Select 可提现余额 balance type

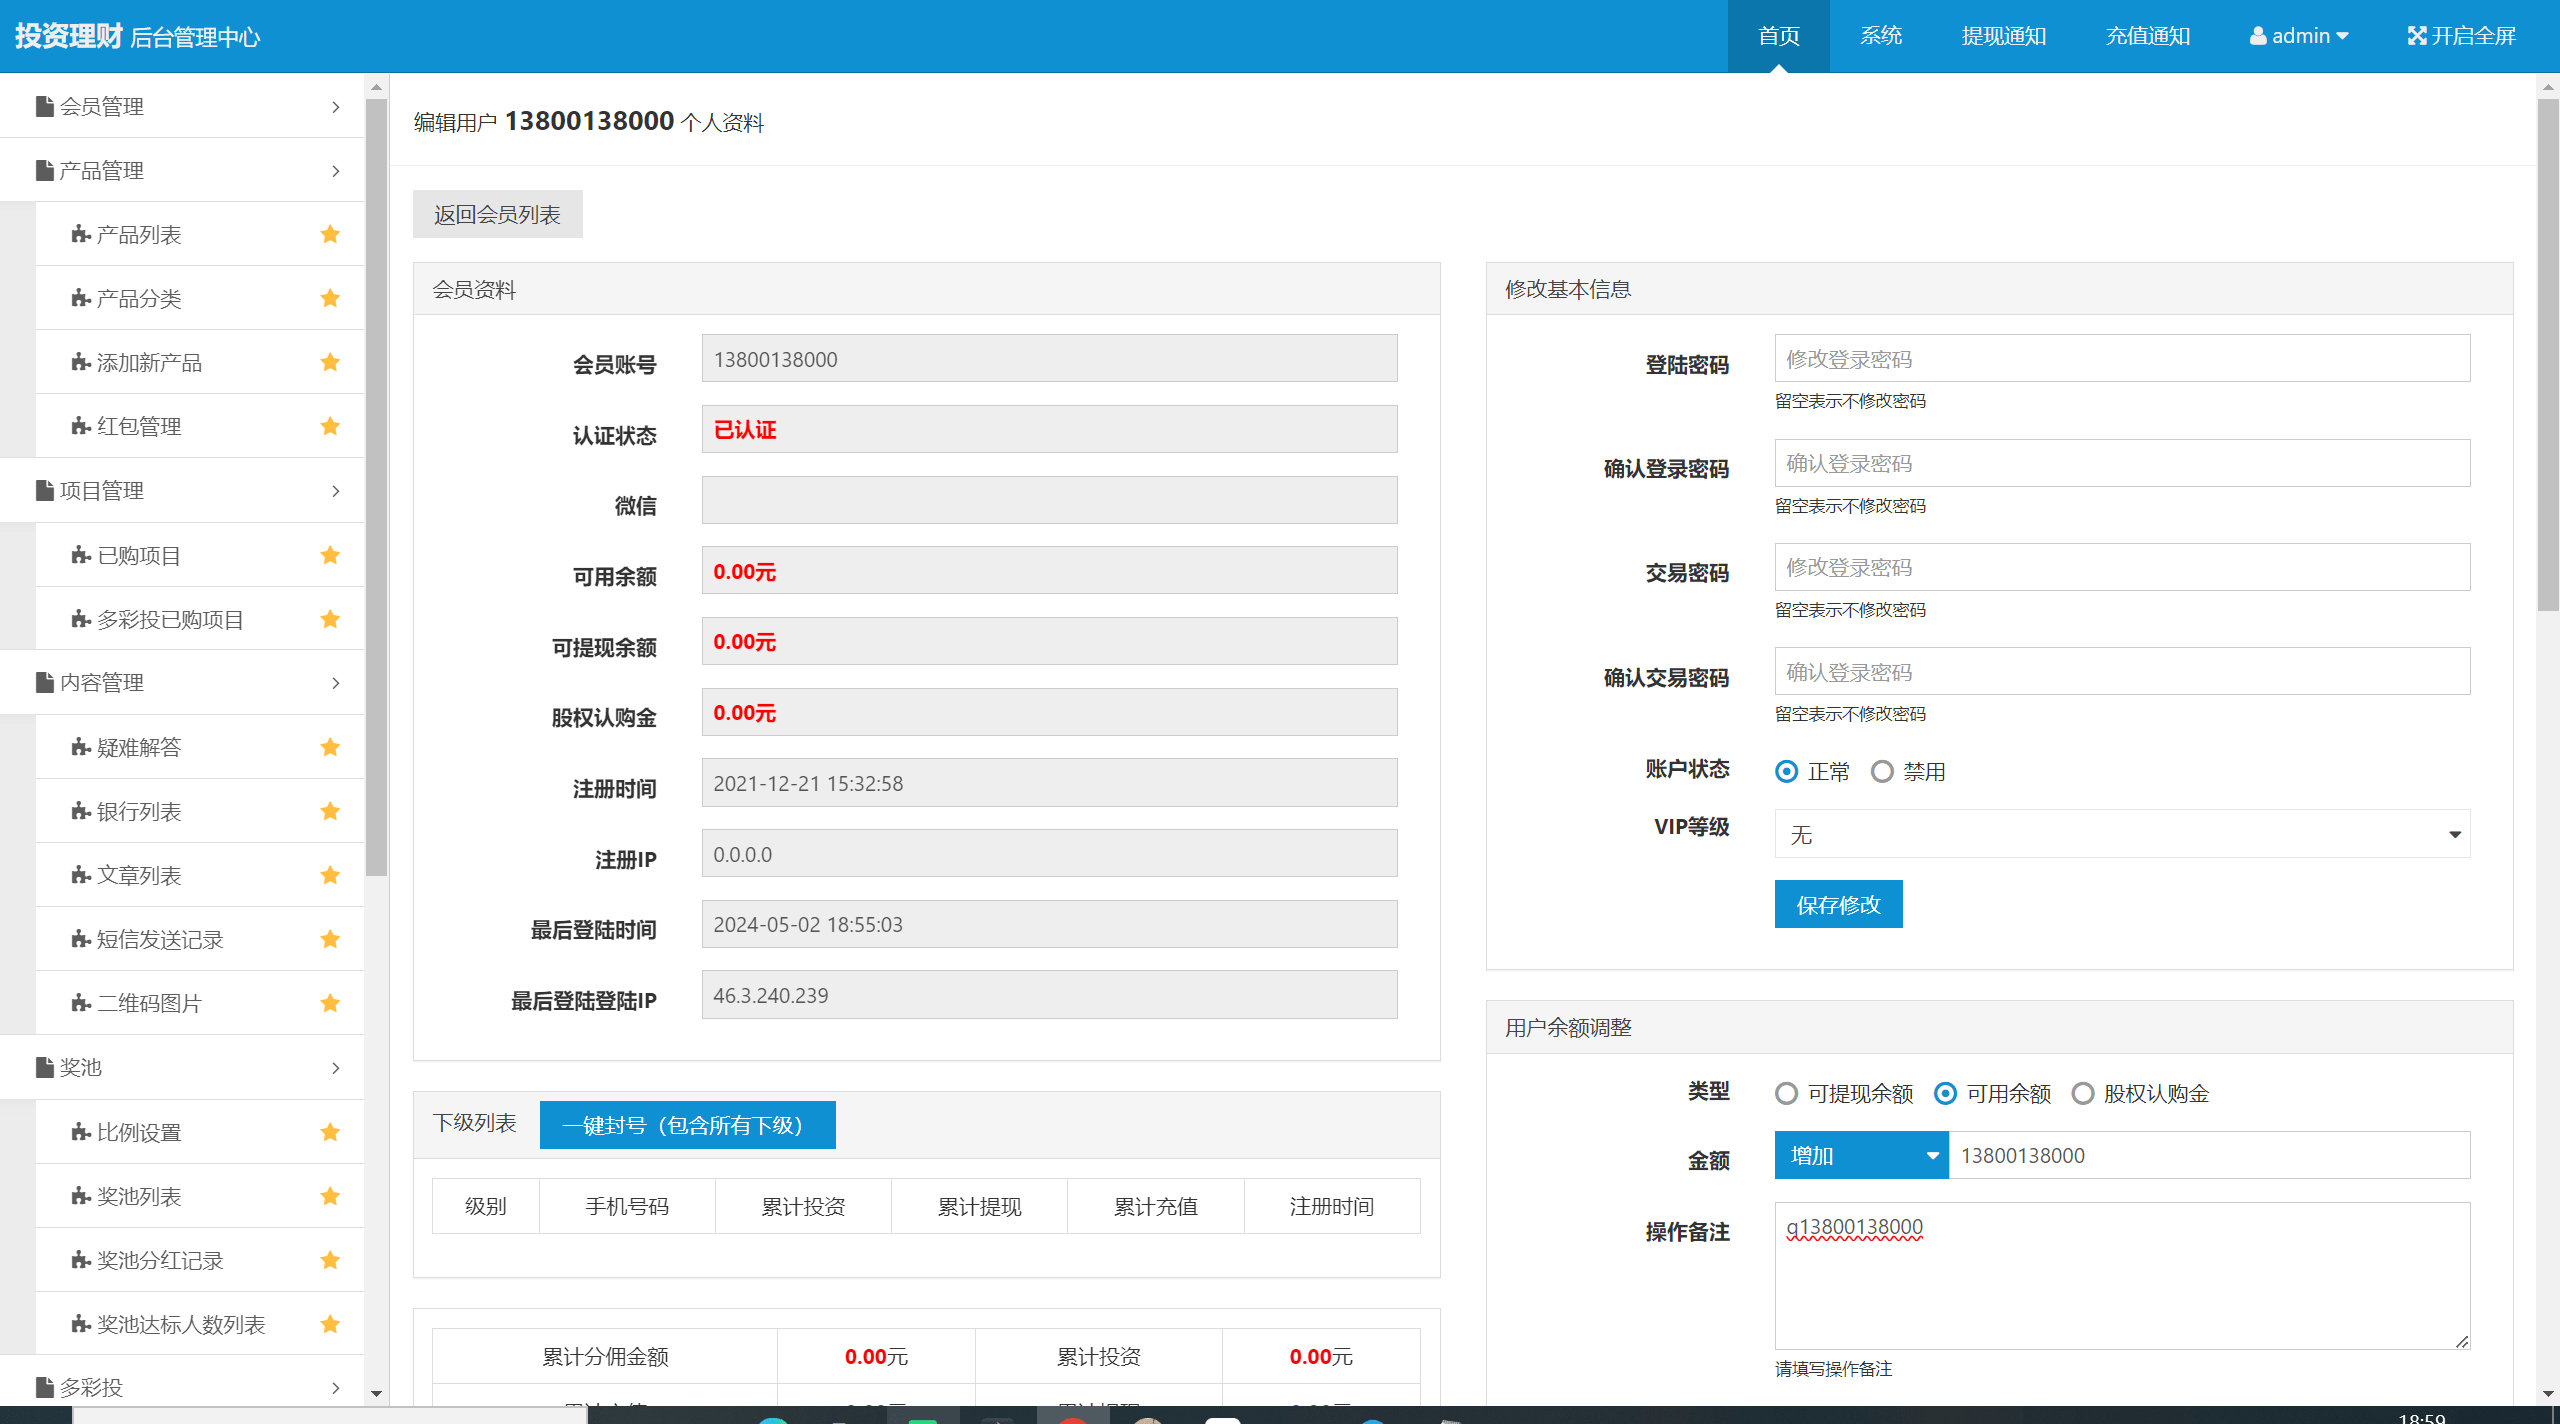(x=1787, y=1093)
